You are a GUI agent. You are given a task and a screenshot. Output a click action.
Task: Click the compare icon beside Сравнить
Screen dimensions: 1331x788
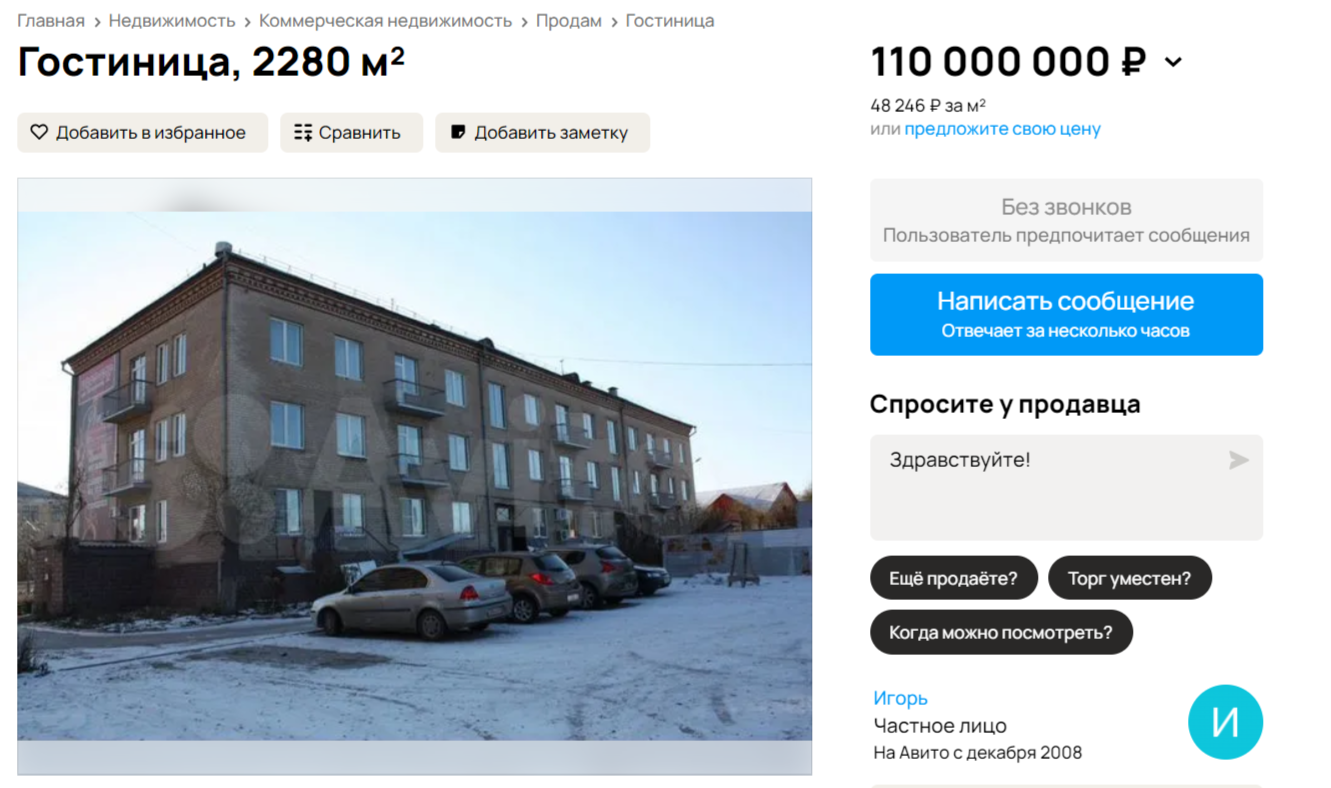303,132
